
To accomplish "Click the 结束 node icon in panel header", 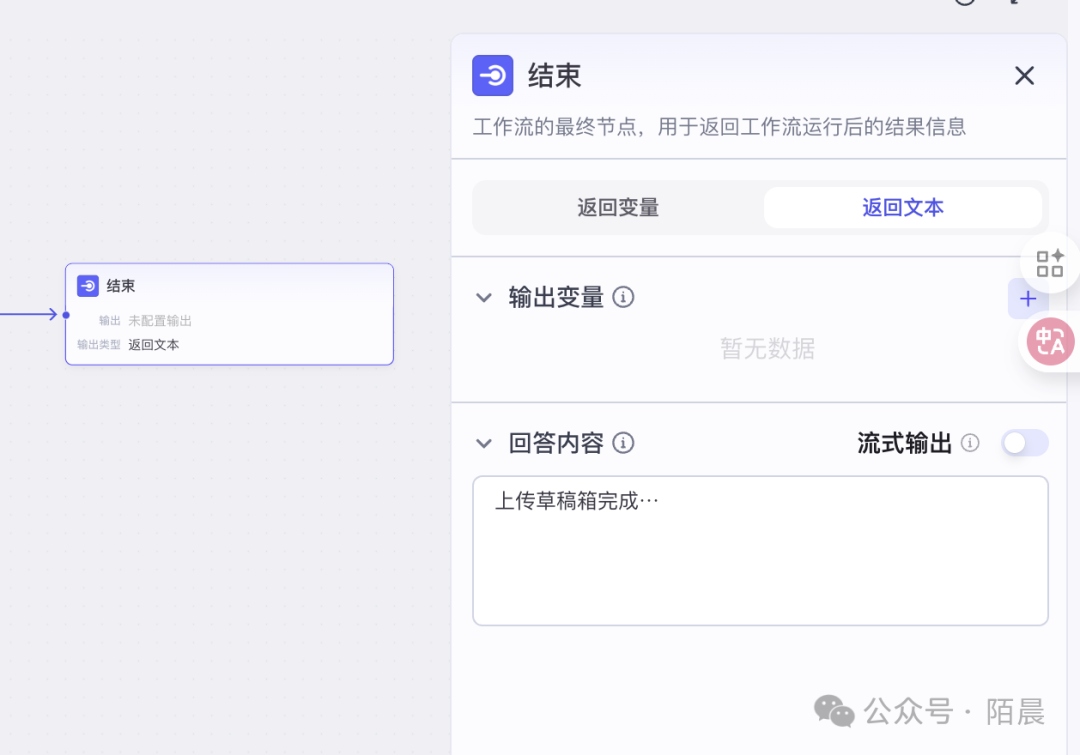I will click(492, 76).
